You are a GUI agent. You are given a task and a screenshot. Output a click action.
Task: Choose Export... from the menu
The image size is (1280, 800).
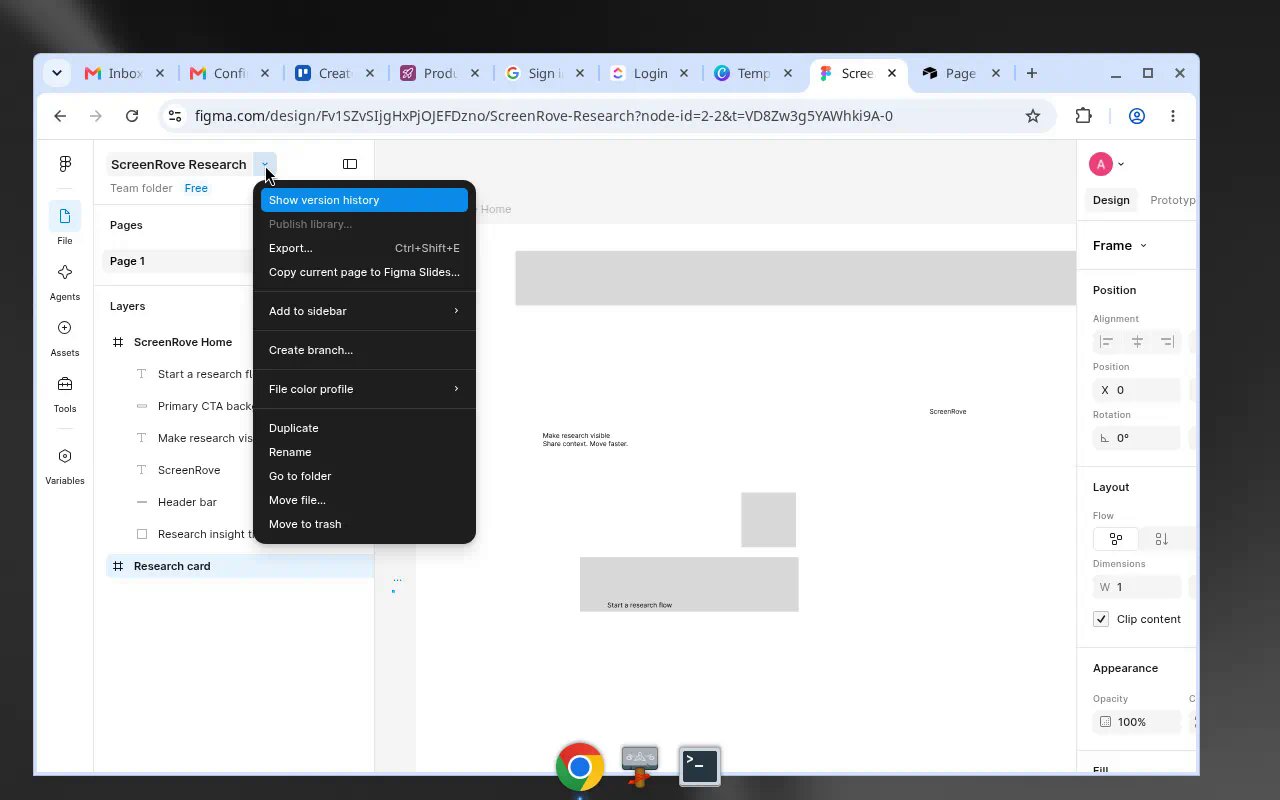364,248
